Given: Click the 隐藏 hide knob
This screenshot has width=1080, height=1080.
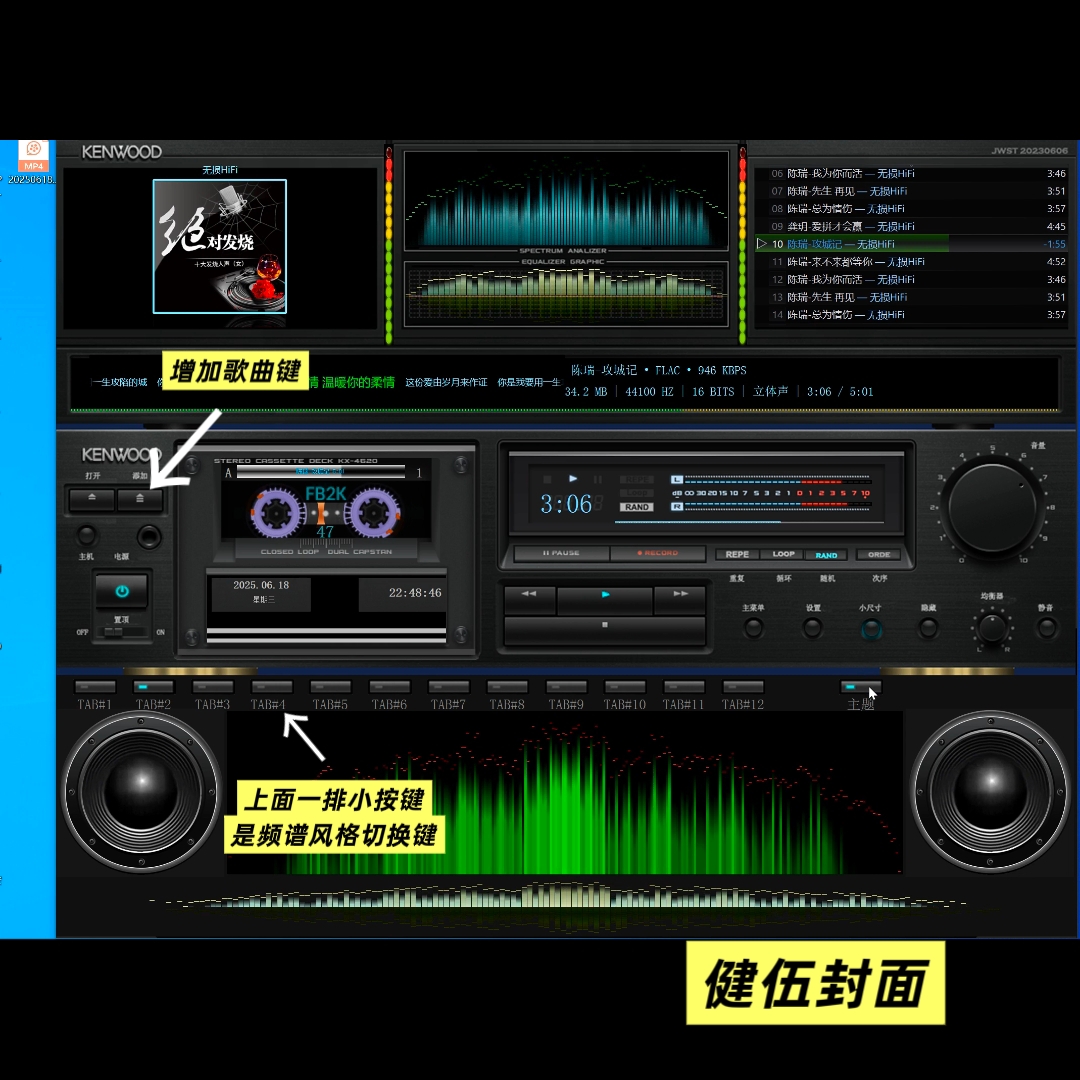Looking at the screenshot, I should click(x=928, y=627).
